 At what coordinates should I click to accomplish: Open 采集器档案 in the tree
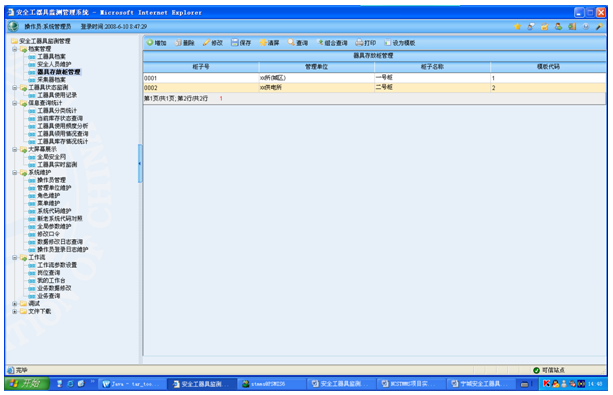(x=51, y=80)
